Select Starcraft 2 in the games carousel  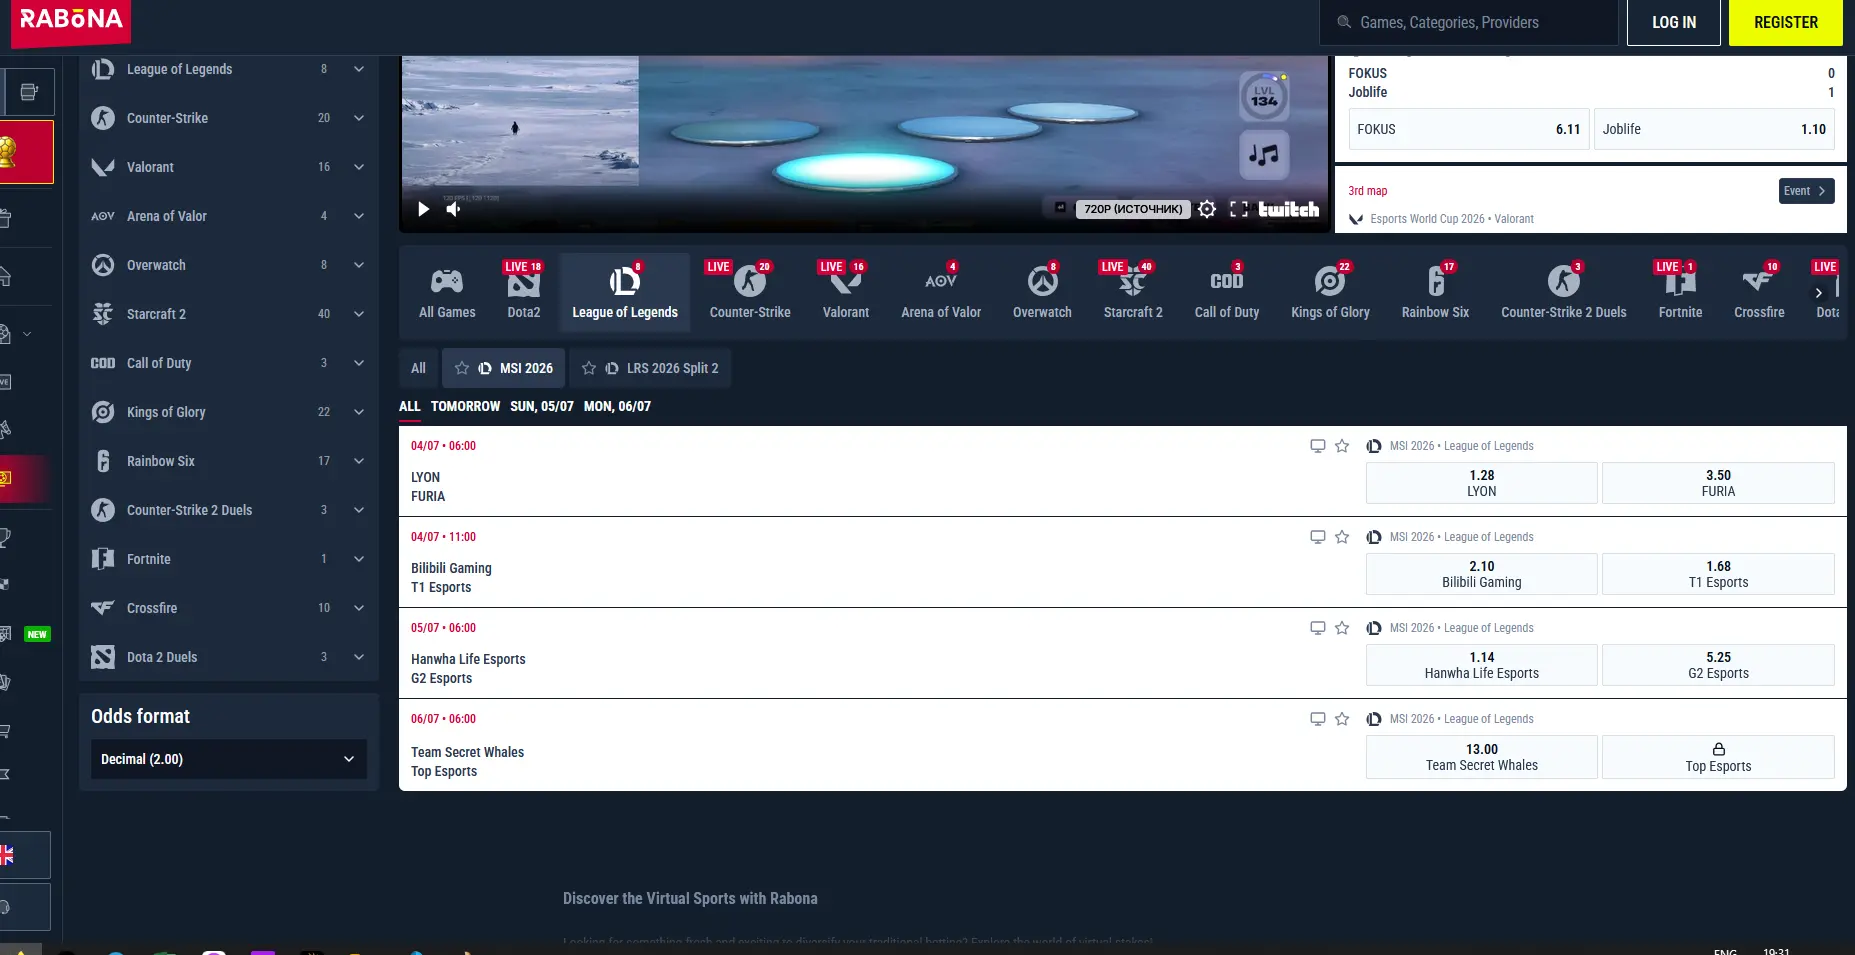point(1133,291)
